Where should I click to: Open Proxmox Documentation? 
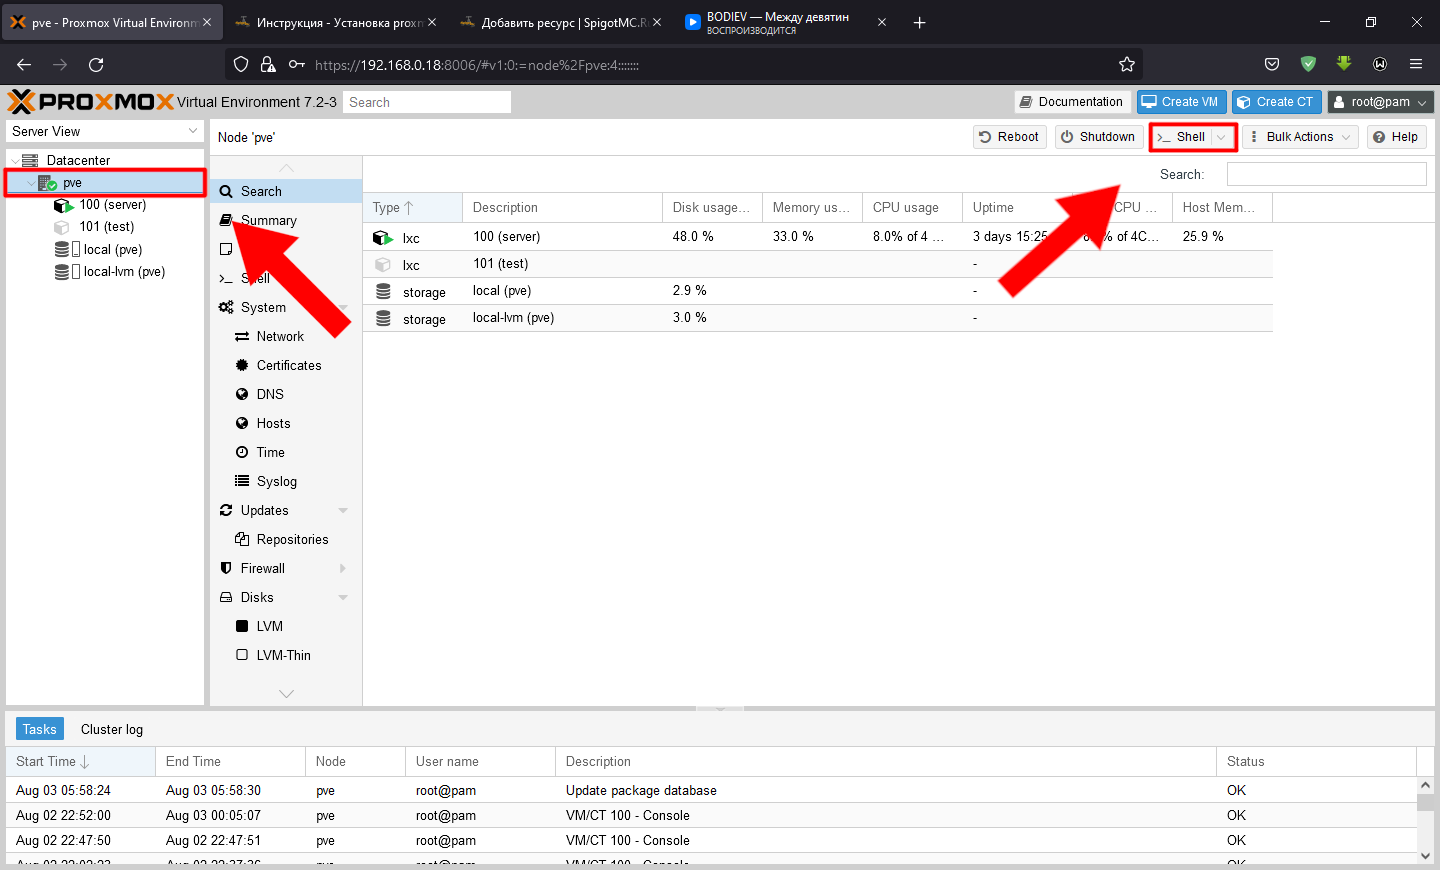tap(1072, 102)
